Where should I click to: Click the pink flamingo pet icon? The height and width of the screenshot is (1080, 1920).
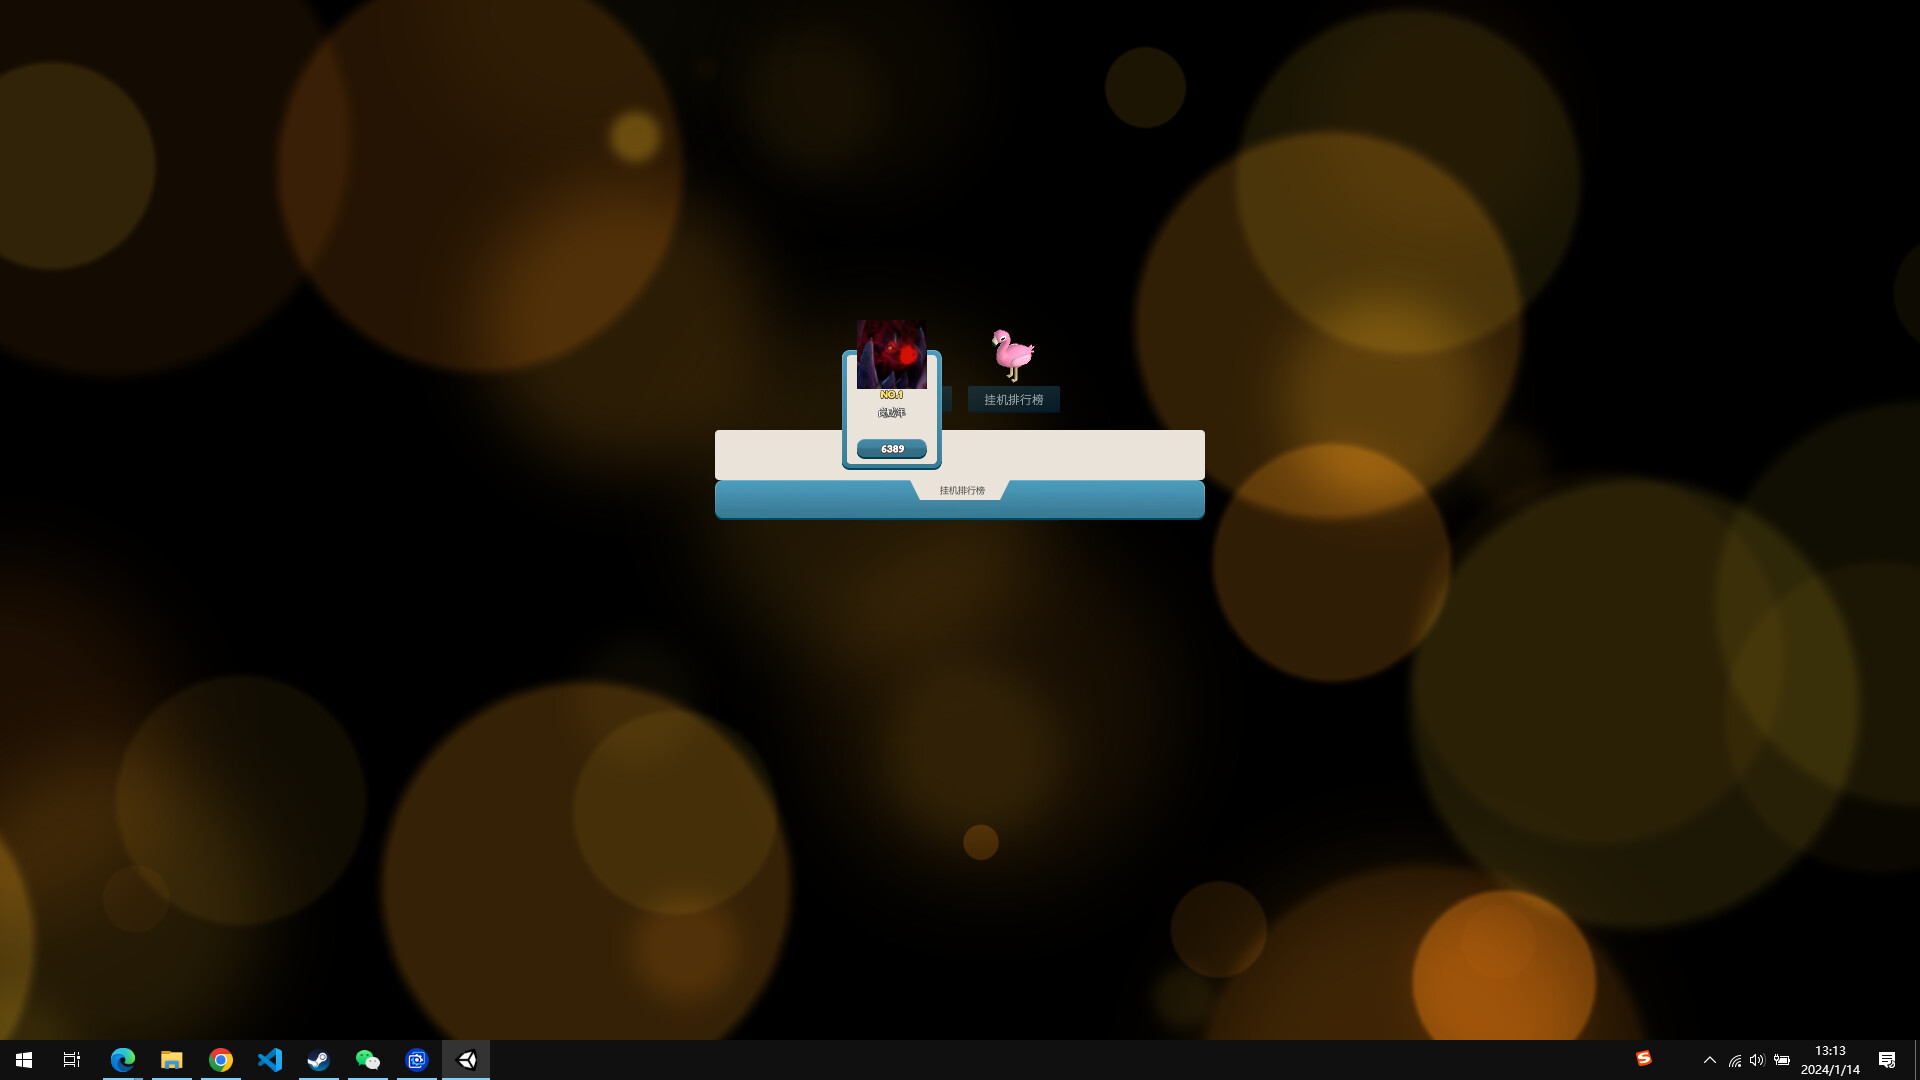(x=1011, y=353)
